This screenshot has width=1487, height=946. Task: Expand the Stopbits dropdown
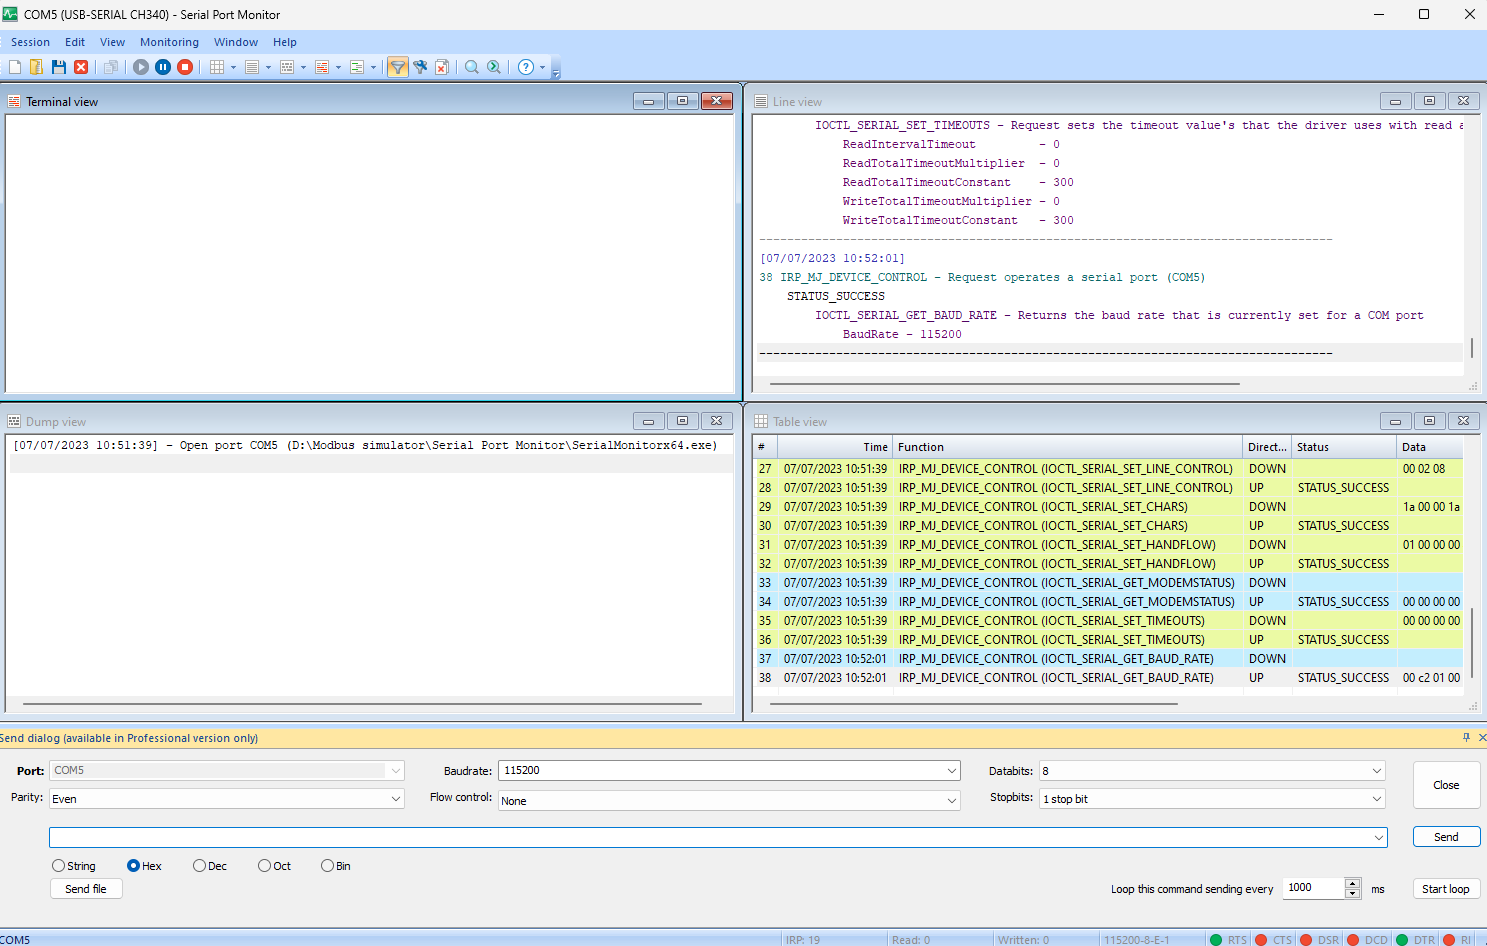coord(1376,799)
